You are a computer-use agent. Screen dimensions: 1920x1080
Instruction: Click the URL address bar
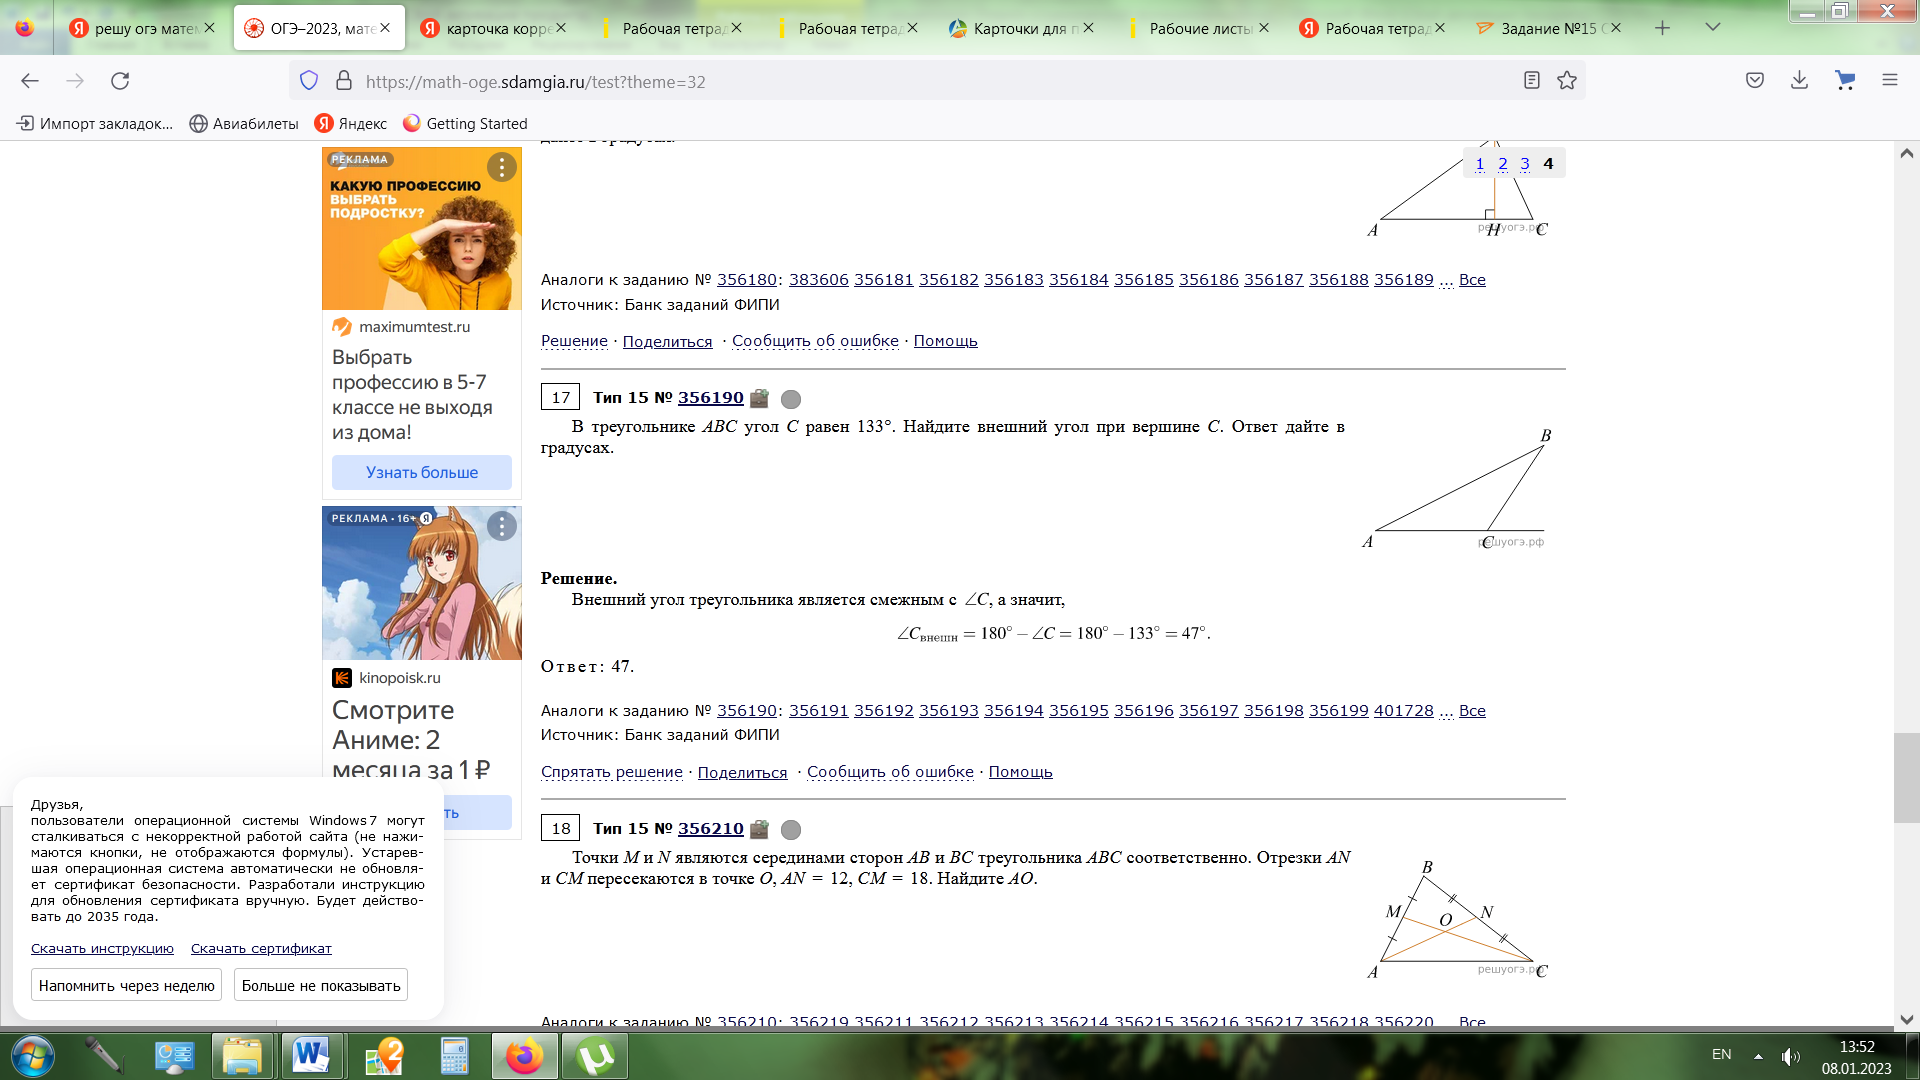(x=935, y=81)
